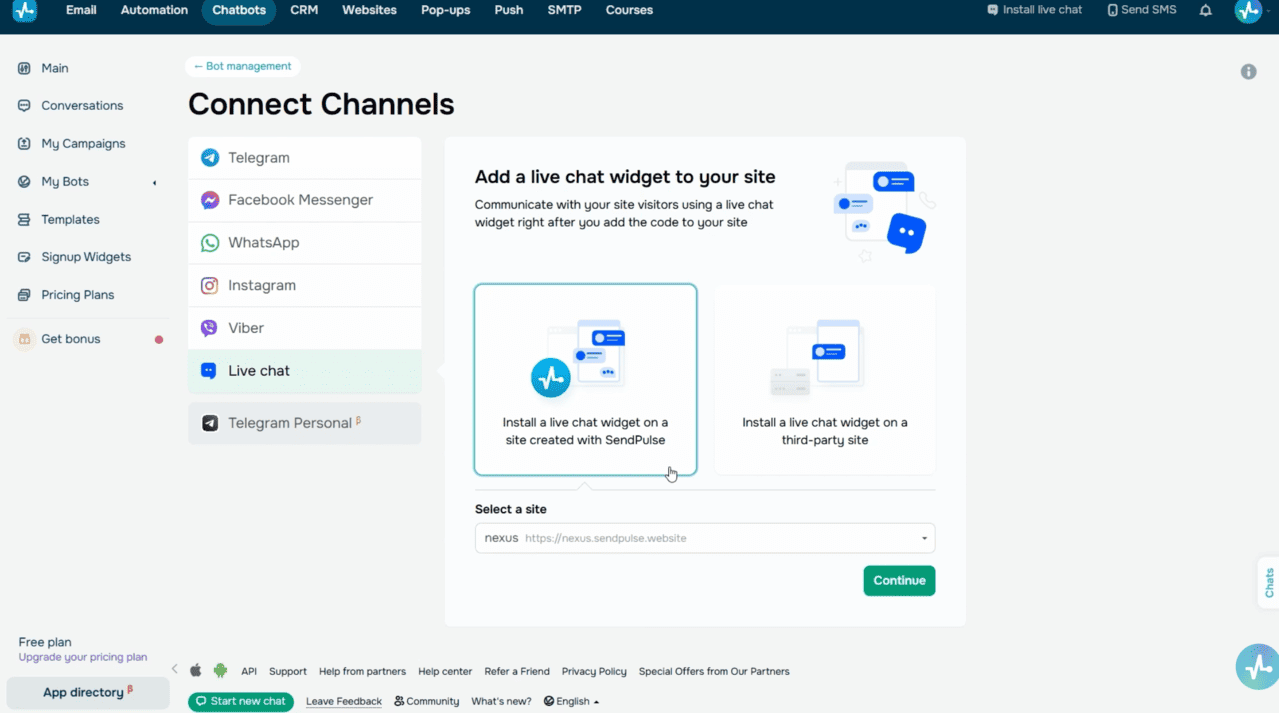Open the floating SendPulse chat bubble
Viewport: 1279px width, 713px height.
coord(1257,666)
